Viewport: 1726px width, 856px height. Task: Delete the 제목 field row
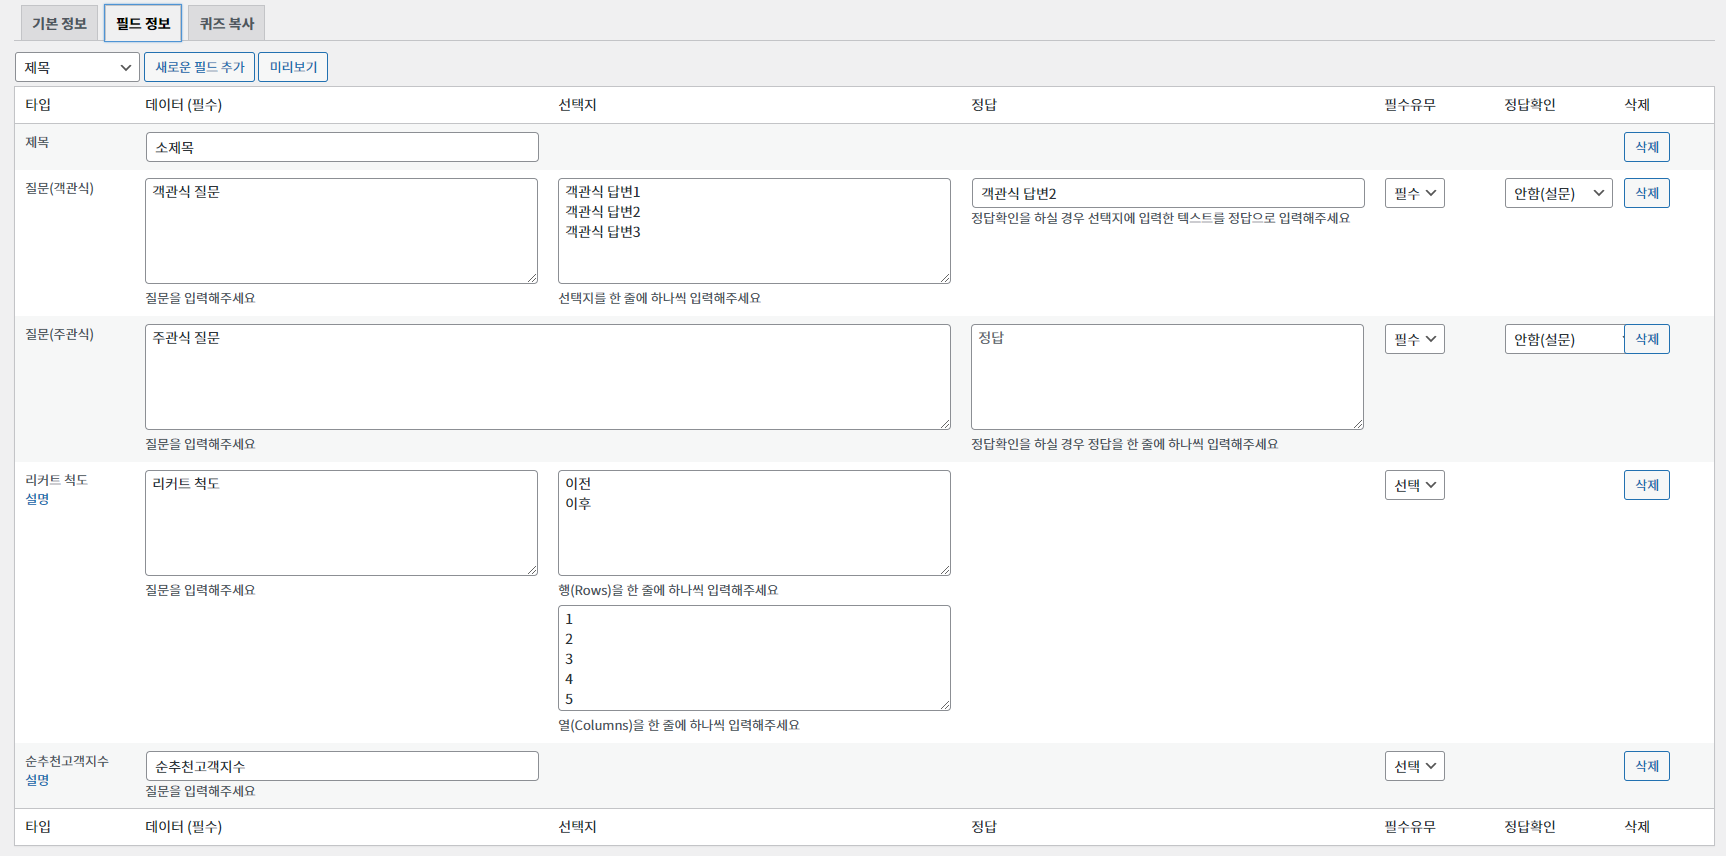(1647, 147)
